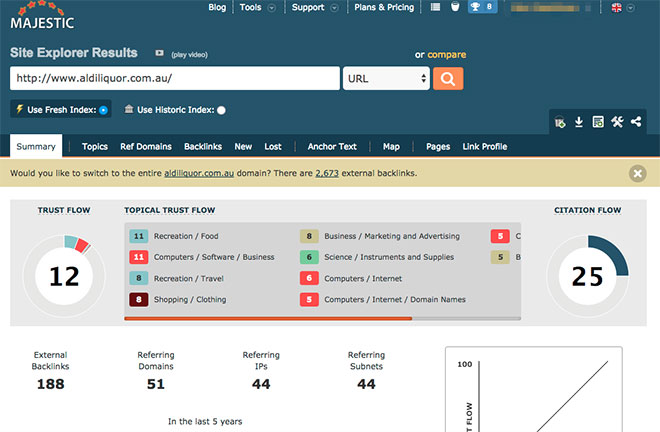Click the Citation Flow 25 gauge
Screen dimensions: 660x432
tap(587, 276)
